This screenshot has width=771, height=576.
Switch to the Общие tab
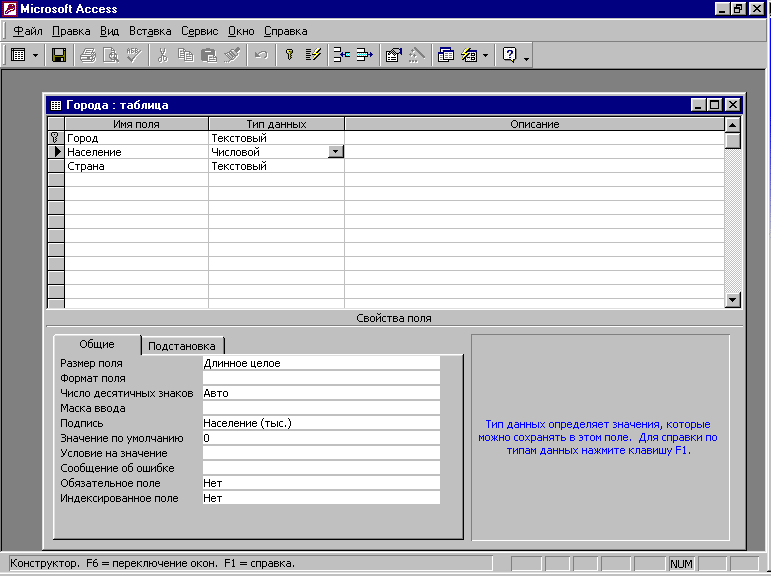pos(97,344)
